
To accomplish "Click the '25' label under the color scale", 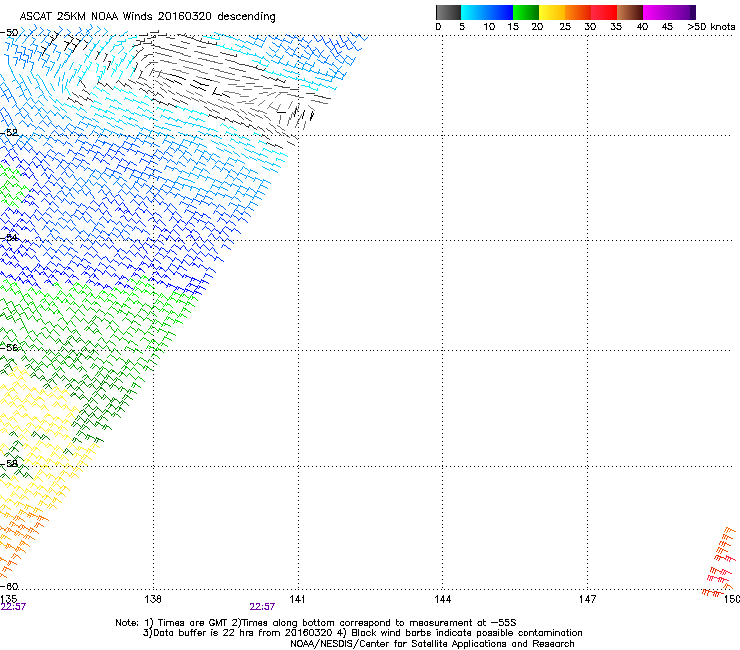I will pyautogui.click(x=565, y=27).
